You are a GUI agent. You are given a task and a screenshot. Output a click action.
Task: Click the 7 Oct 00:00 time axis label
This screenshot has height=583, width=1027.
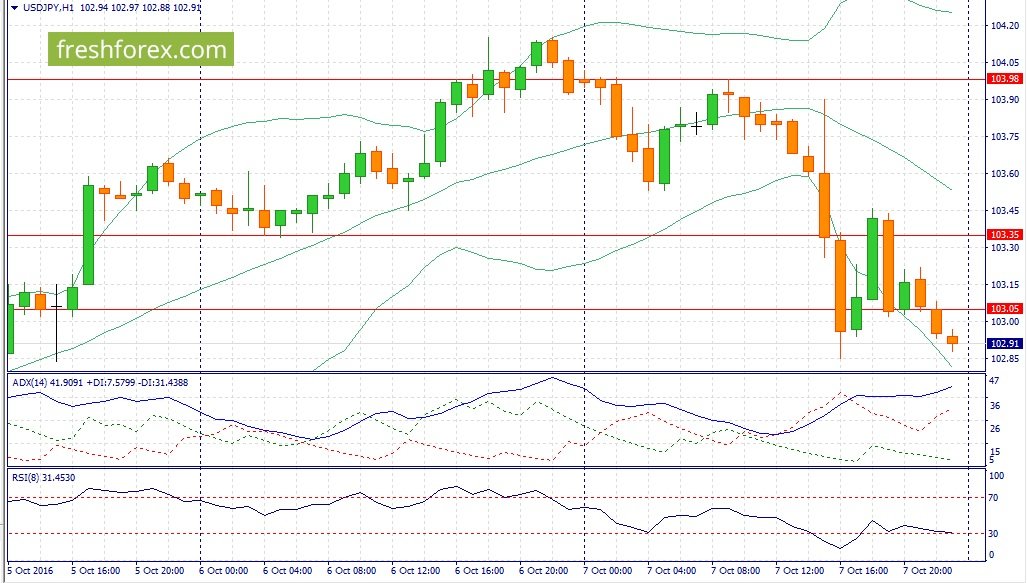(608, 571)
